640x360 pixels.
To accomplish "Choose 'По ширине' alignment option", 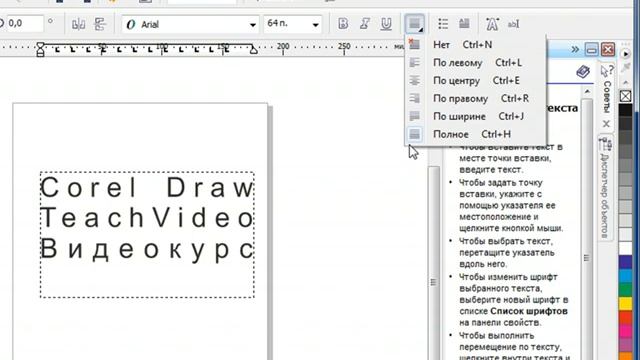I will tap(476, 116).
